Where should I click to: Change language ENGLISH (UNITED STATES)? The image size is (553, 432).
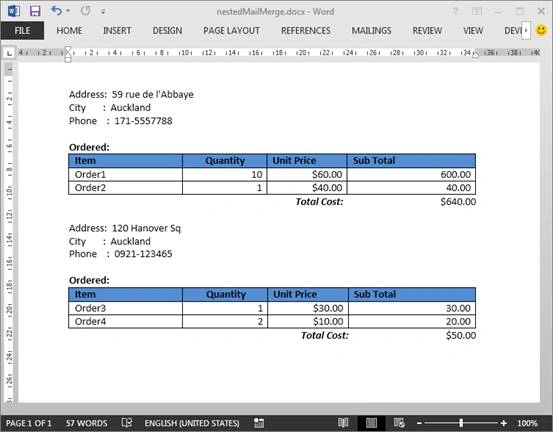[192, 423]
